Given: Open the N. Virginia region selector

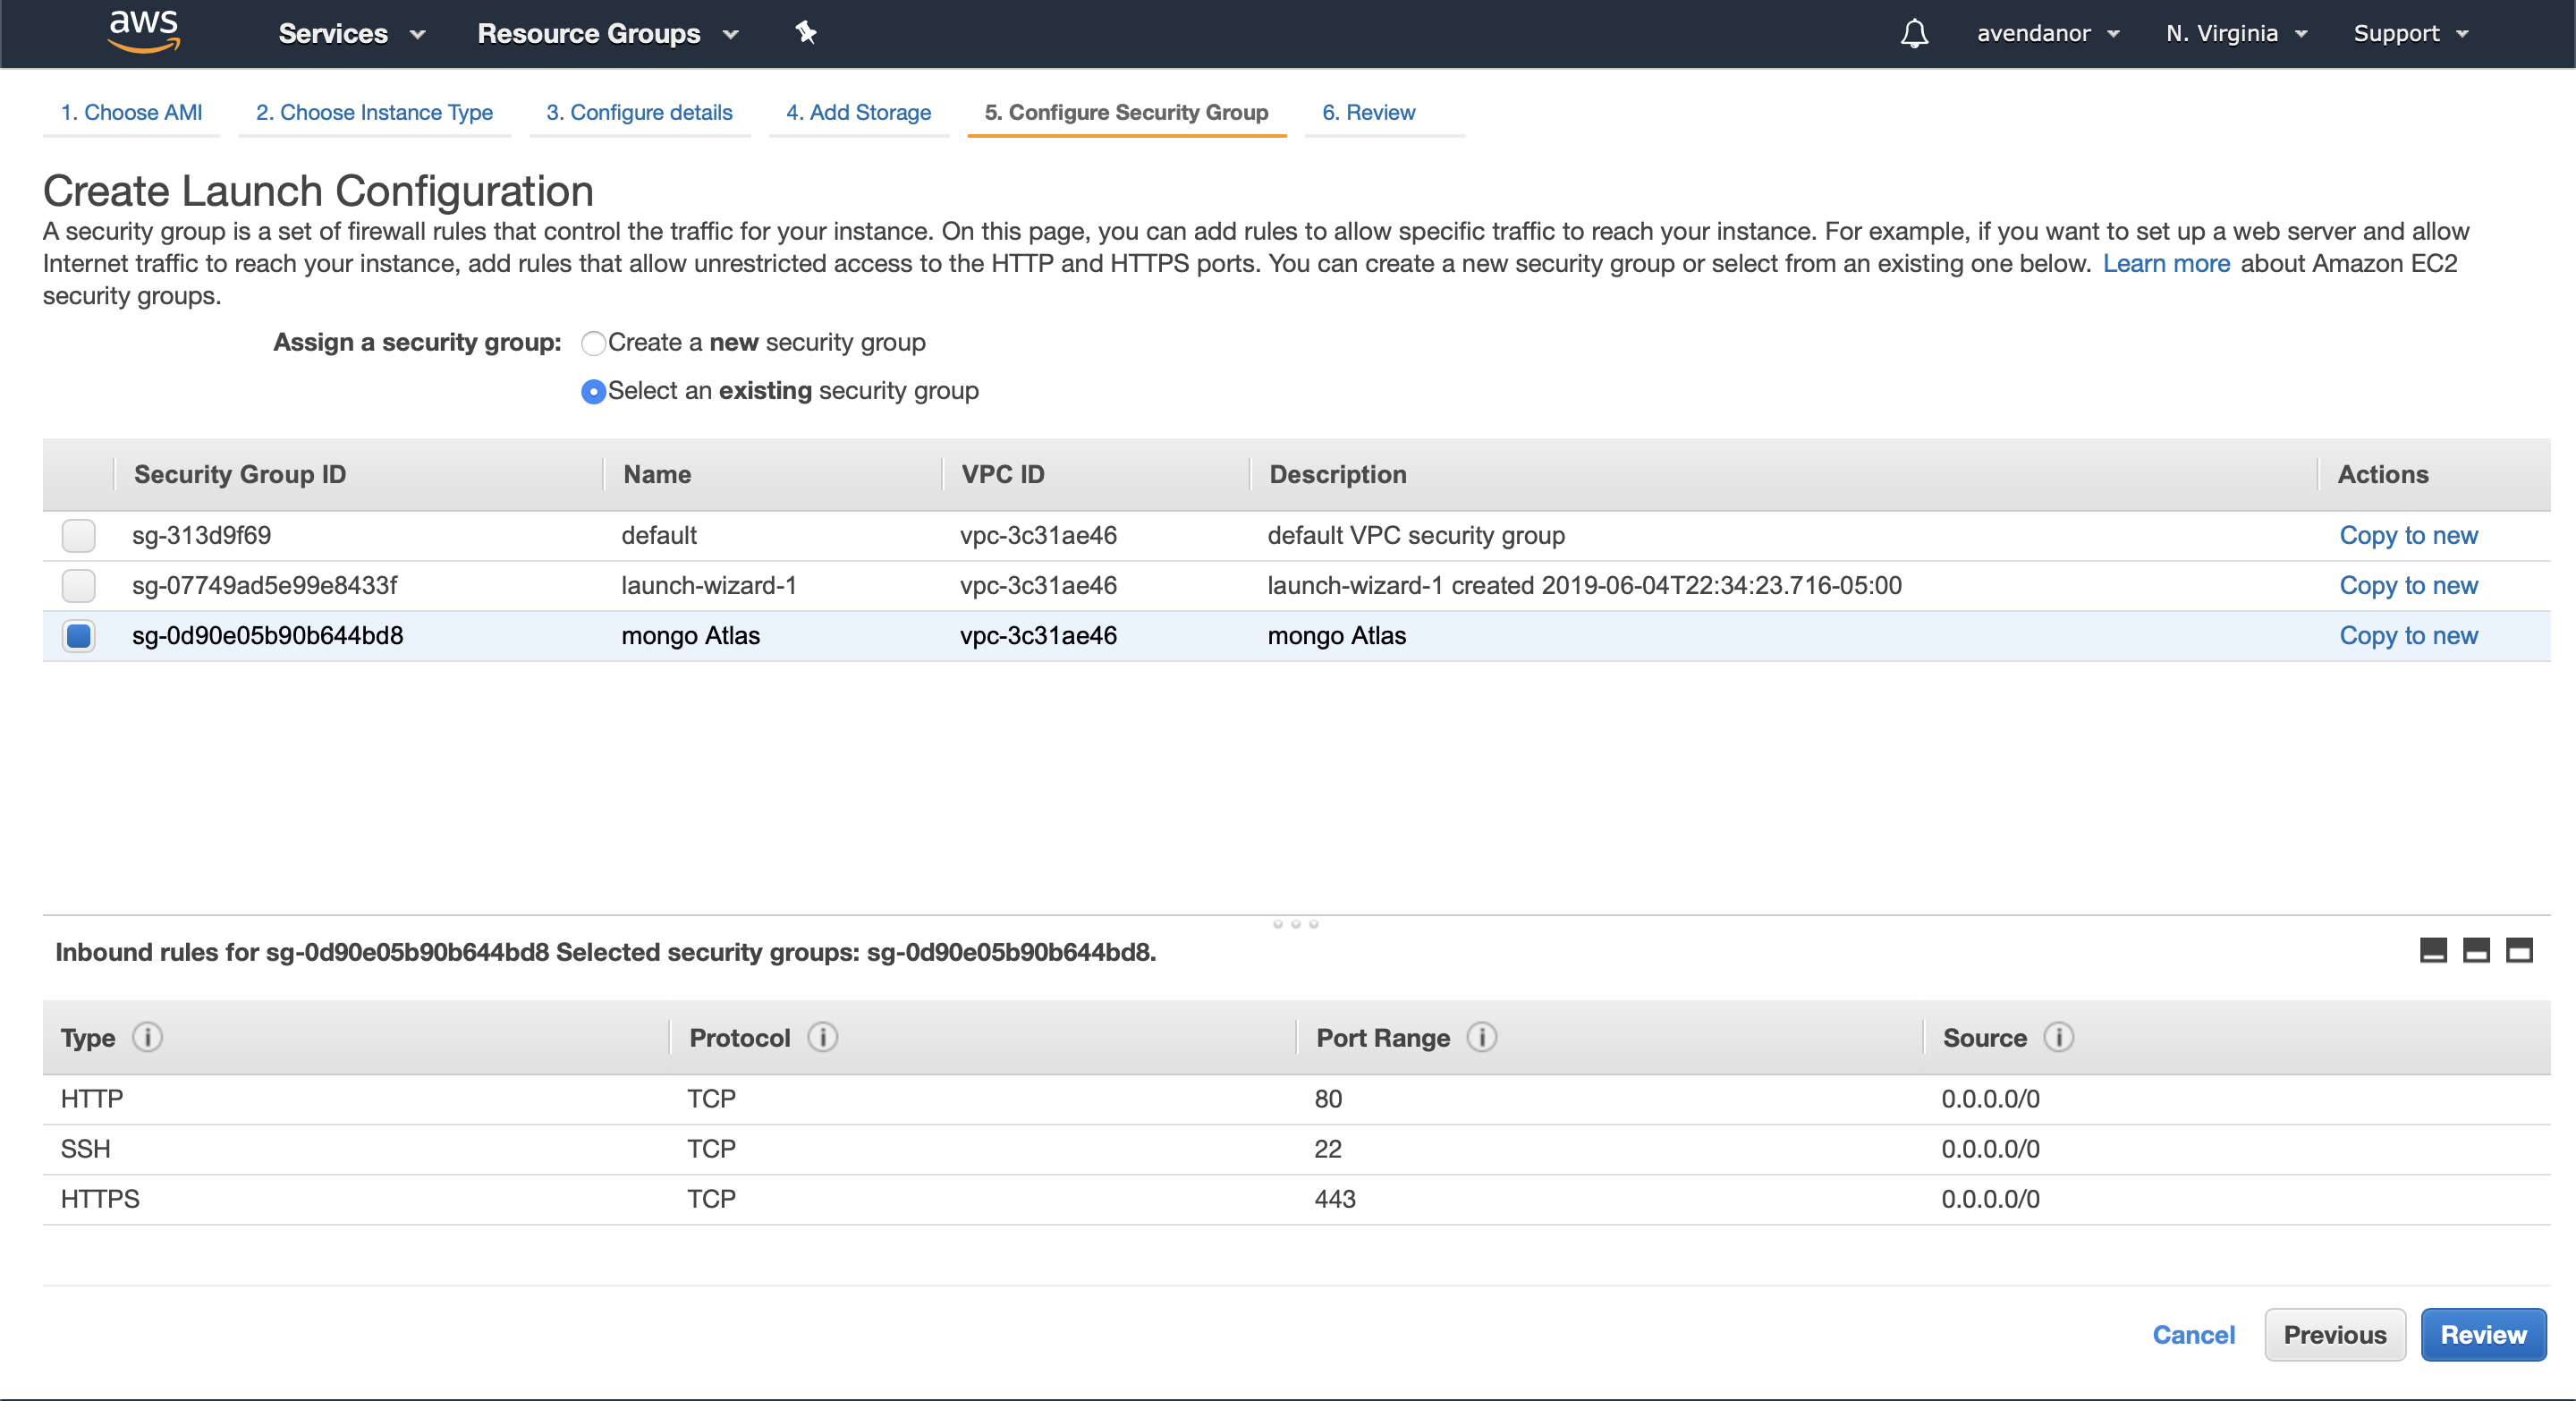Looking at the screenshot, I should (x=2235, y=33).
